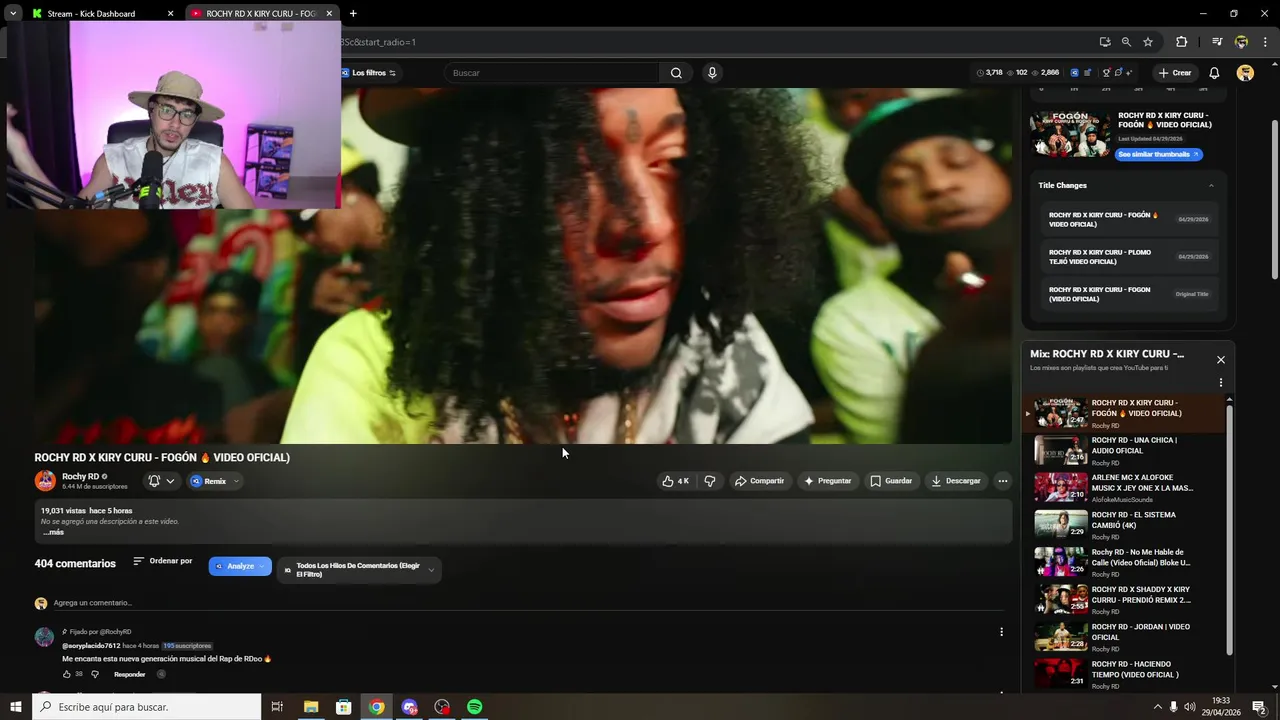Viewport: 1280px width, 720px height.
Task: Save video with Guardar button
Action: coord(891,481)
